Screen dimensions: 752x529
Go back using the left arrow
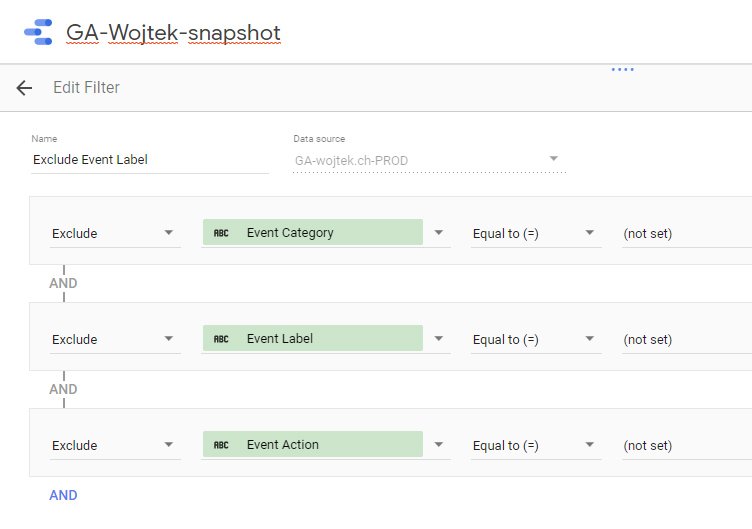(24, 88)
